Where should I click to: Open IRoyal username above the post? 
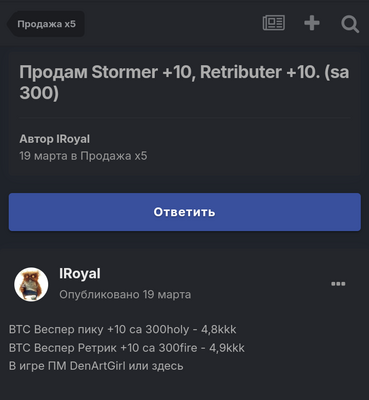click(x=80, y=273)
